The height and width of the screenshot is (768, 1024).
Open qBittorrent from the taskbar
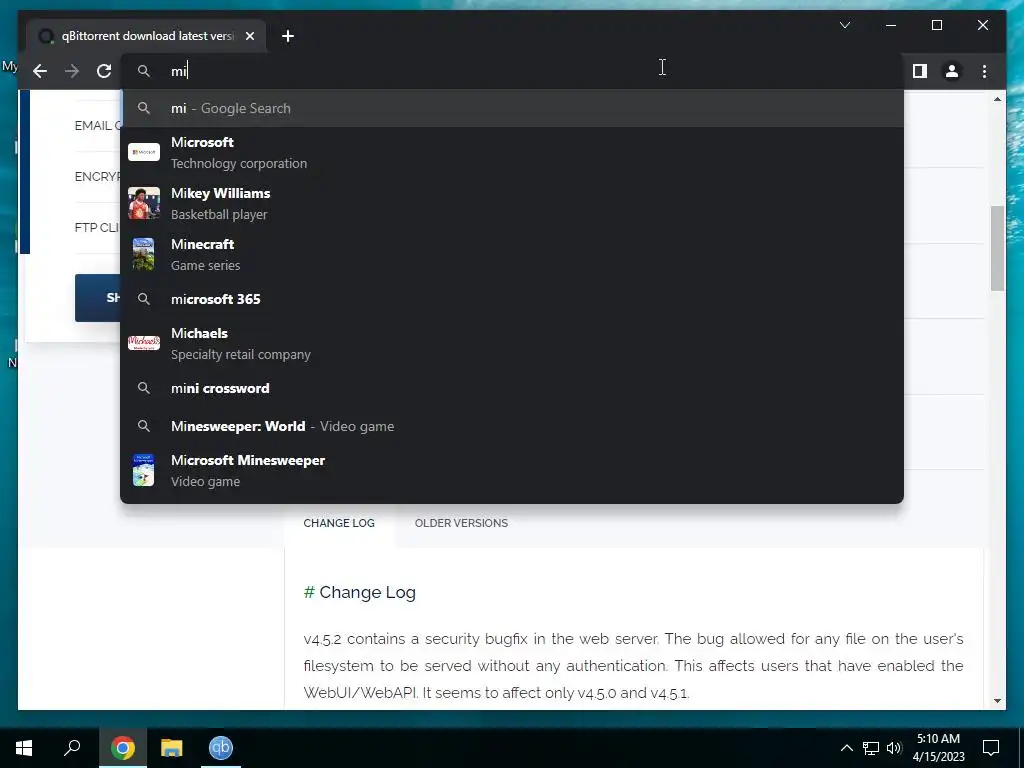pos(221,748)
